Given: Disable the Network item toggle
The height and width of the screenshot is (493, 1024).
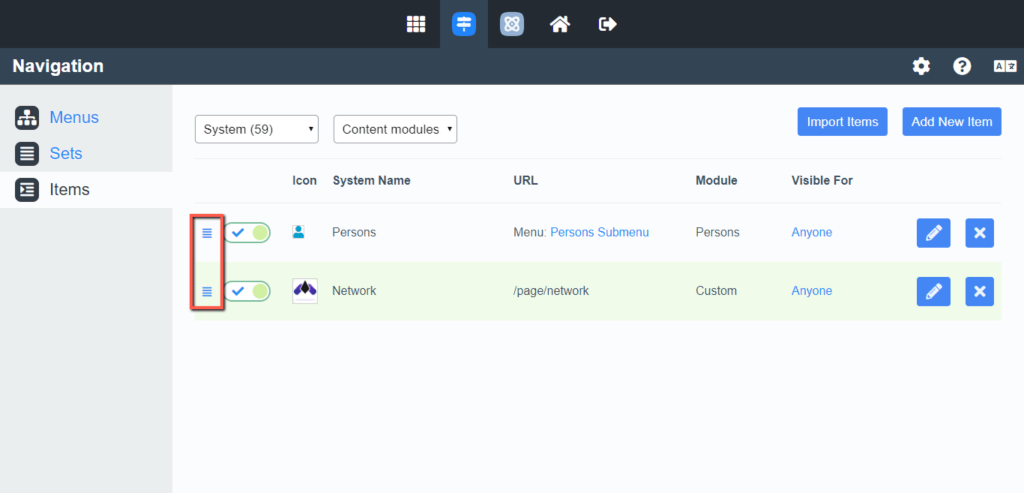Looking at the screenshot, I should (247, 291).
